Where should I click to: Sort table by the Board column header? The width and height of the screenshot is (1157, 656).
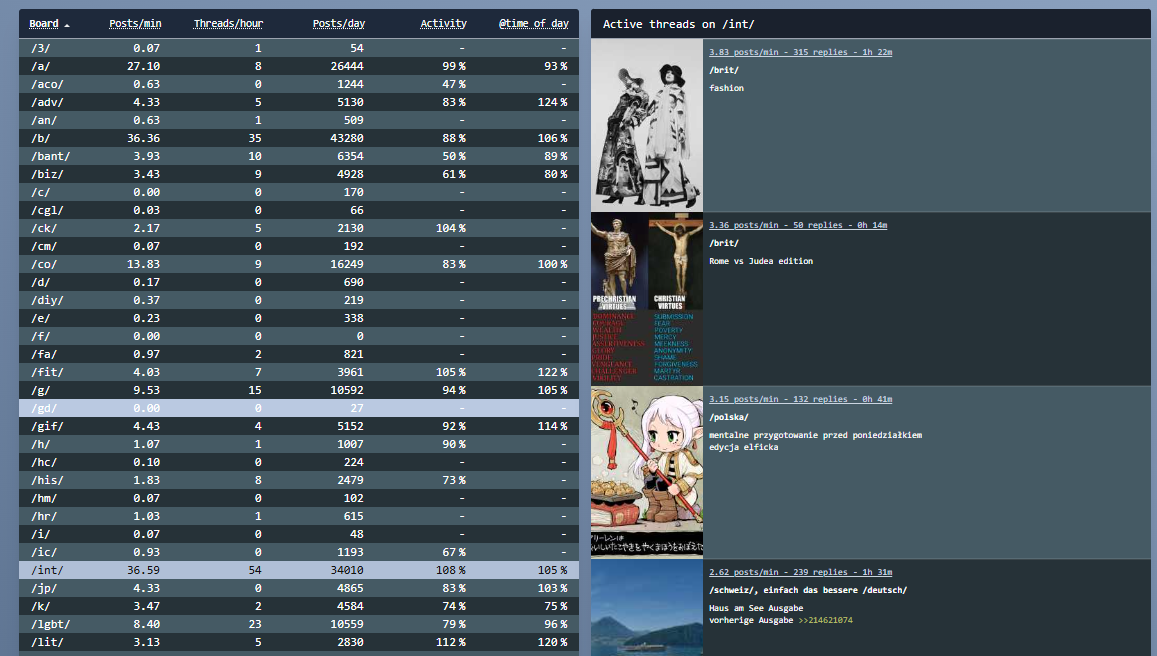[44, 24]
